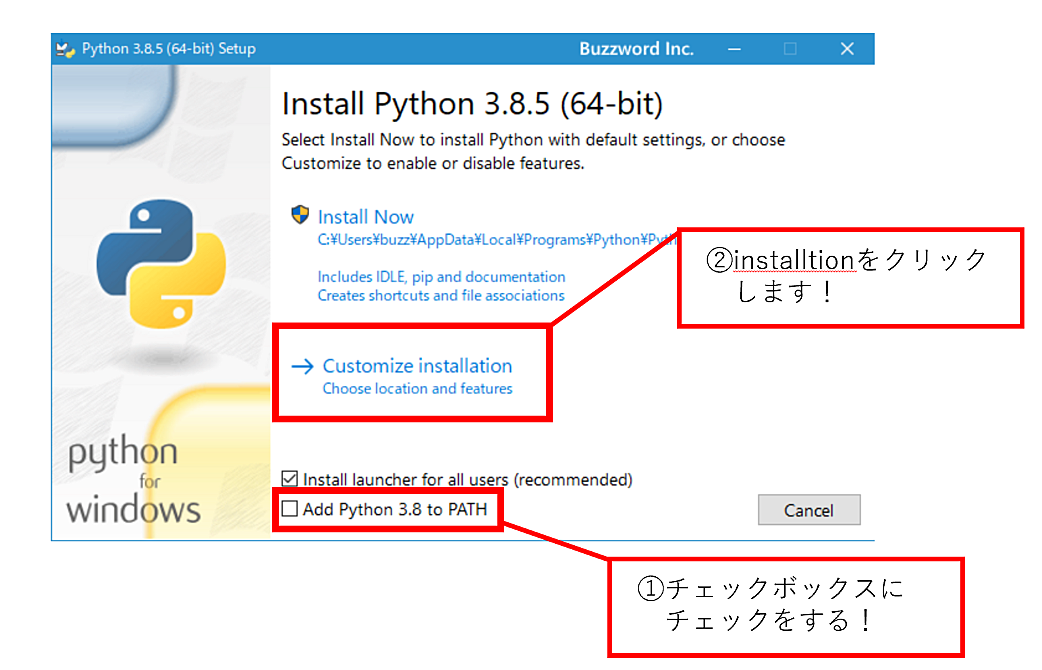This screenshot has width=1042, height=670.
Task: Click the Select Install Now description text
Action: [x=533, y=152]
